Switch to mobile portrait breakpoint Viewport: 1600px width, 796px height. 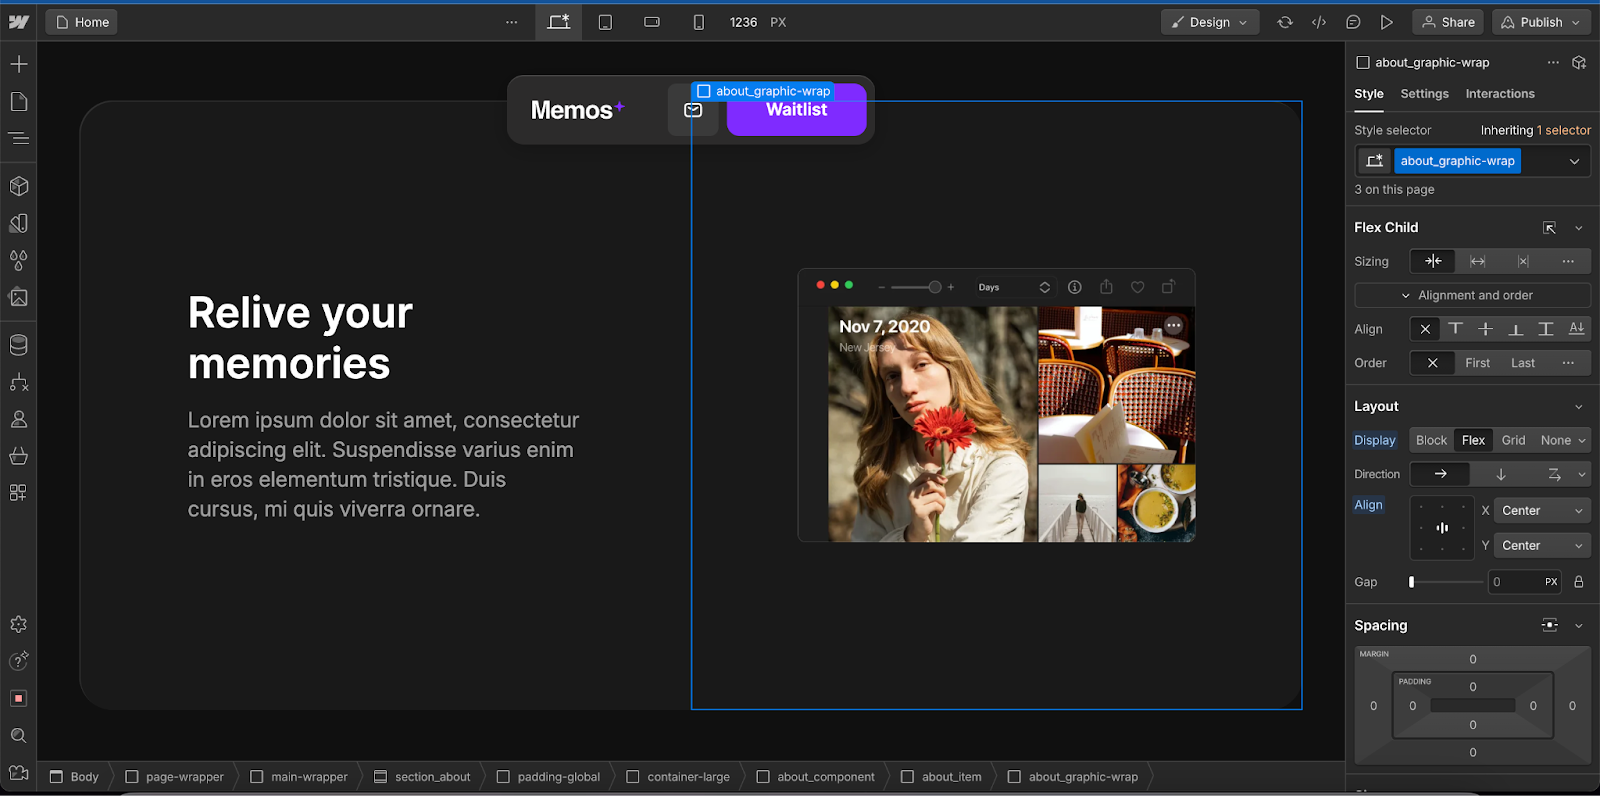[x=698, y=22]
